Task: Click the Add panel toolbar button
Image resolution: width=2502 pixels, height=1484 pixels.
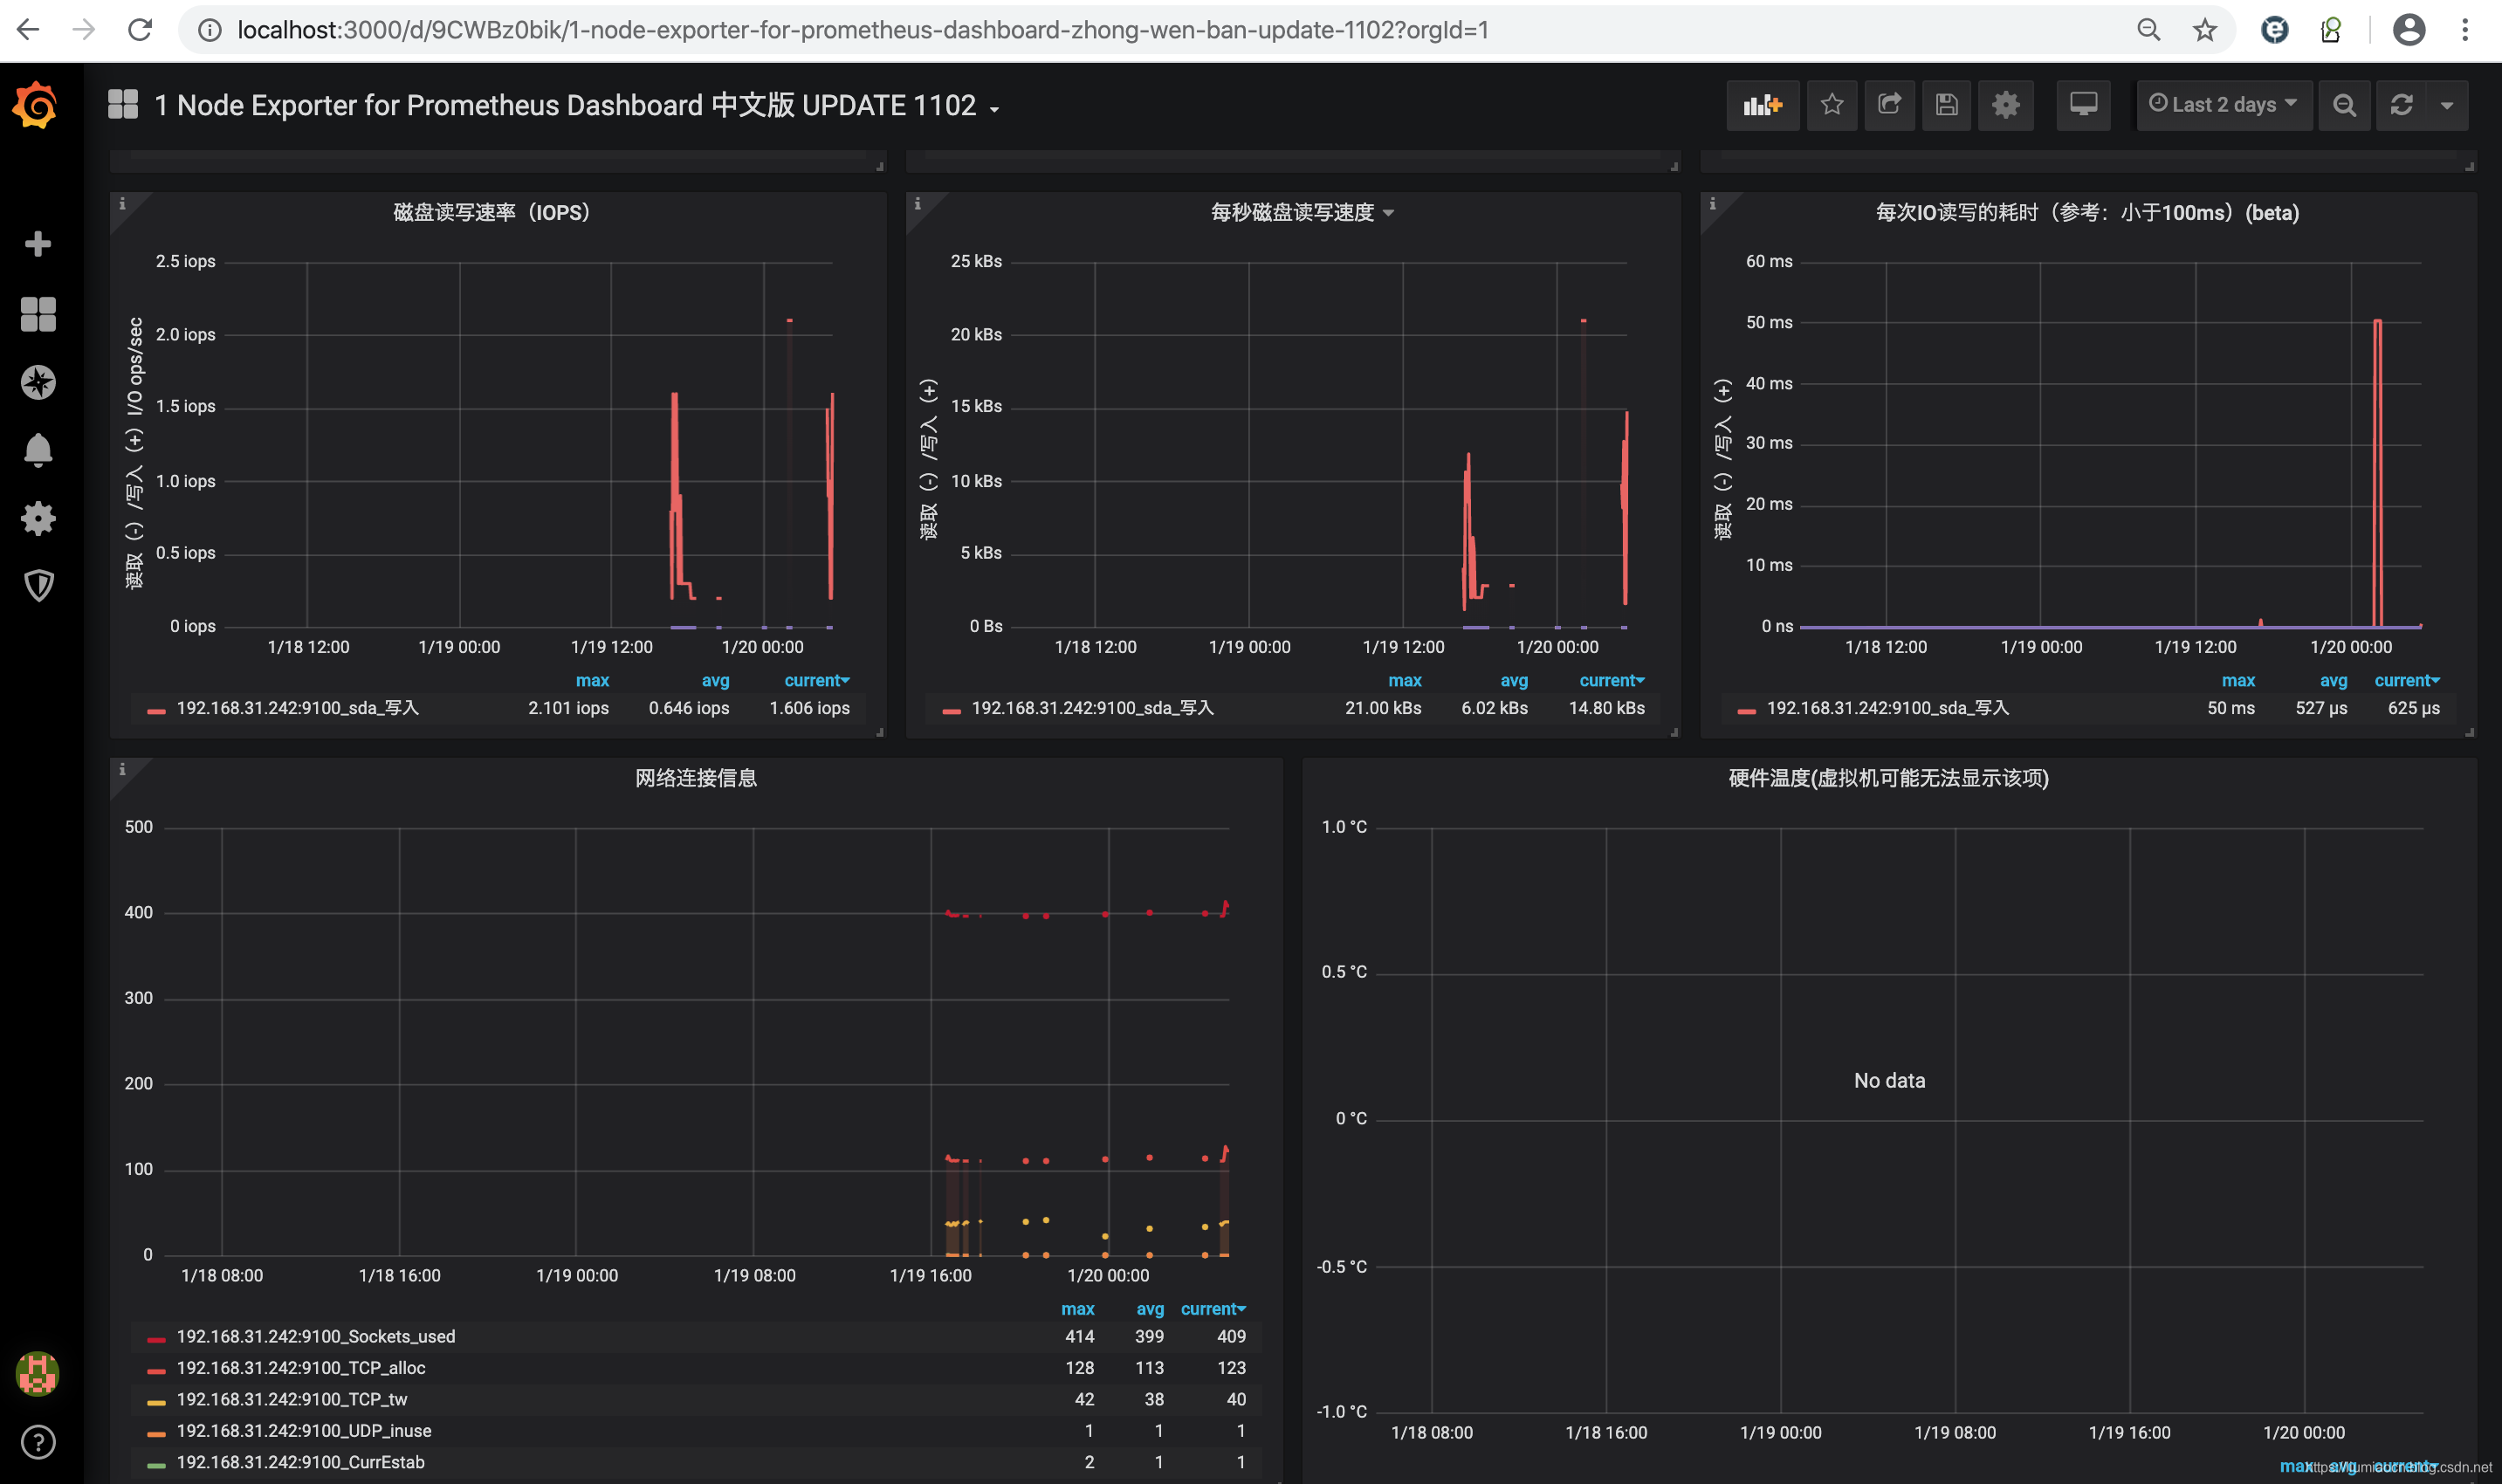Action: [x=1762, y=105]
